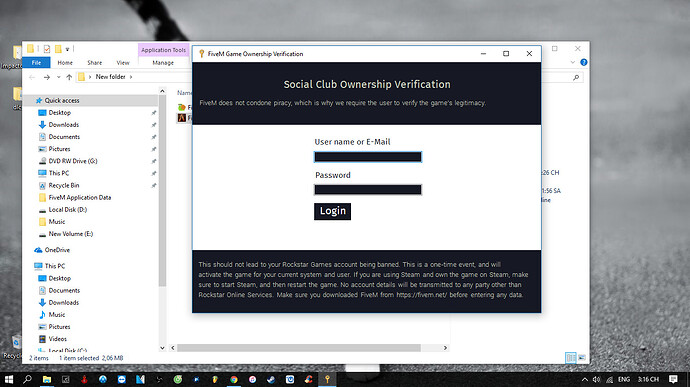The image size is (690, 387).
Task: Select FiveM Application Data in the sidebar
Action: 80,198
